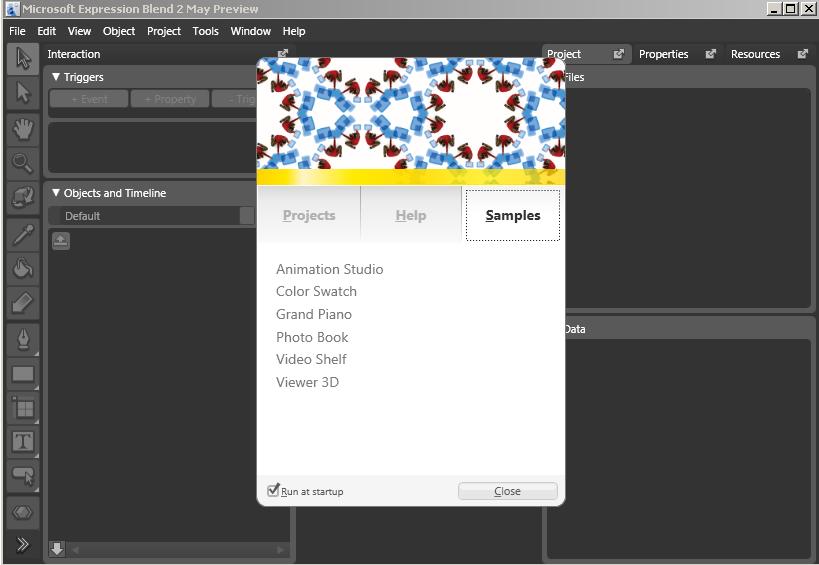
Task: Select the Zoom magnifier tool
Action: (22, 163)
